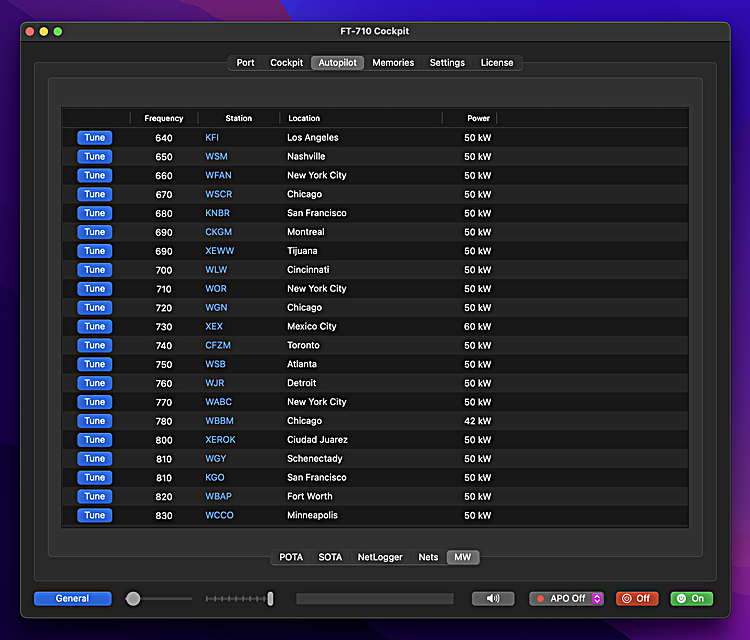
Task: Tune to WGN 720
Action: 95,308
